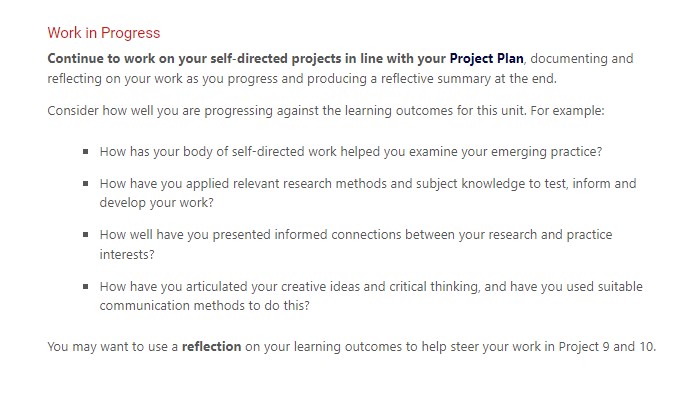The image size is (695, 407).
Task: Click the "communication methods to do this?" line
Action: [204, 304]
